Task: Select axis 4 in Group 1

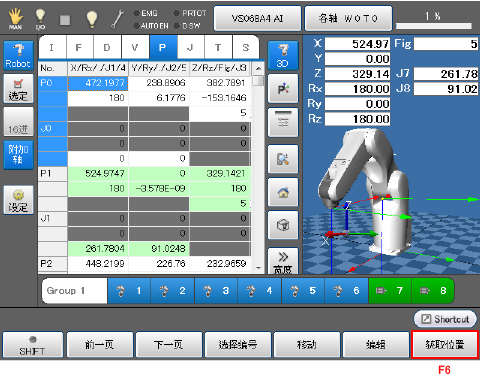Action: coord(260,291)
